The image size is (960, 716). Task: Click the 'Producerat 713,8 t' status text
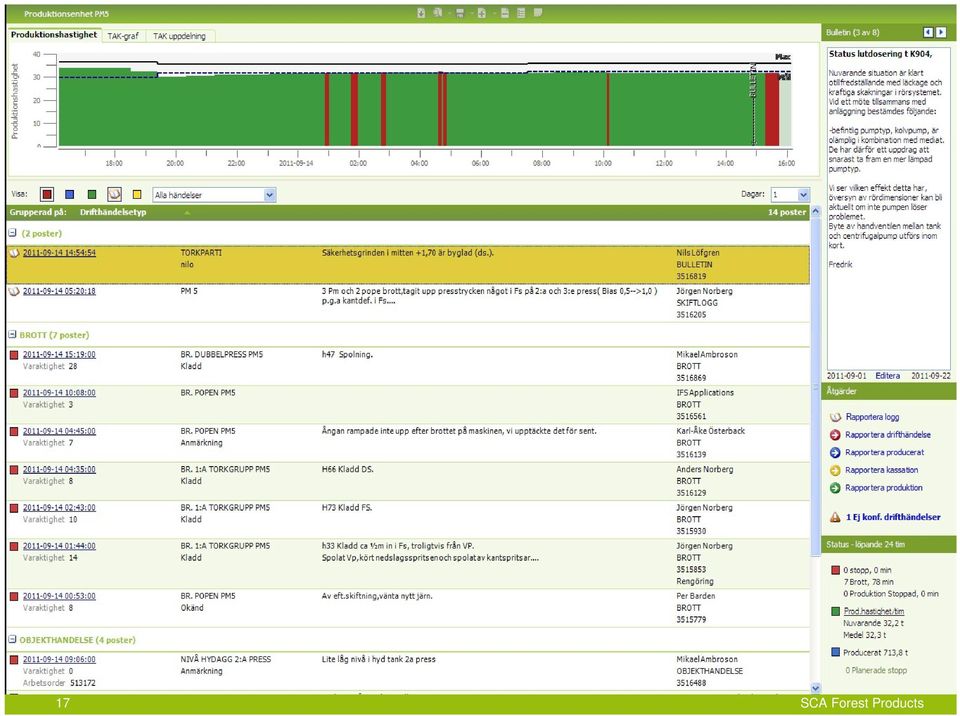pos(876,653)
